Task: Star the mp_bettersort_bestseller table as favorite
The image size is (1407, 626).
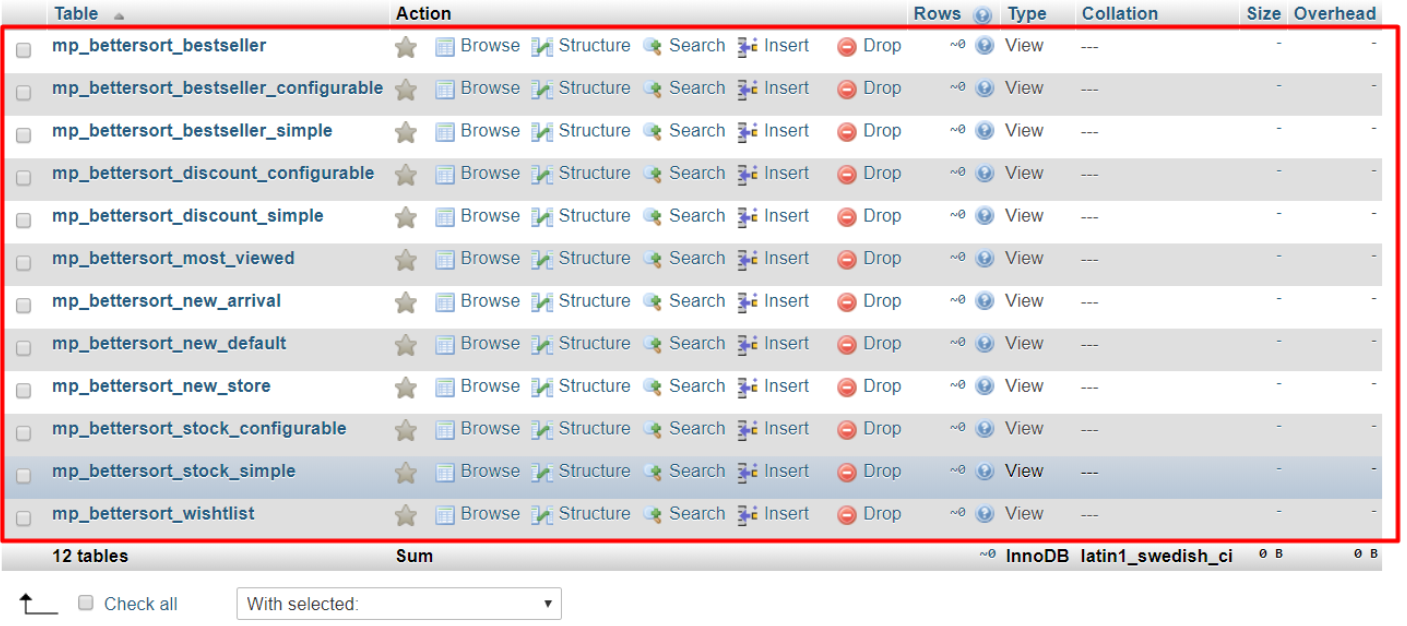Action: tap(405, 47)
